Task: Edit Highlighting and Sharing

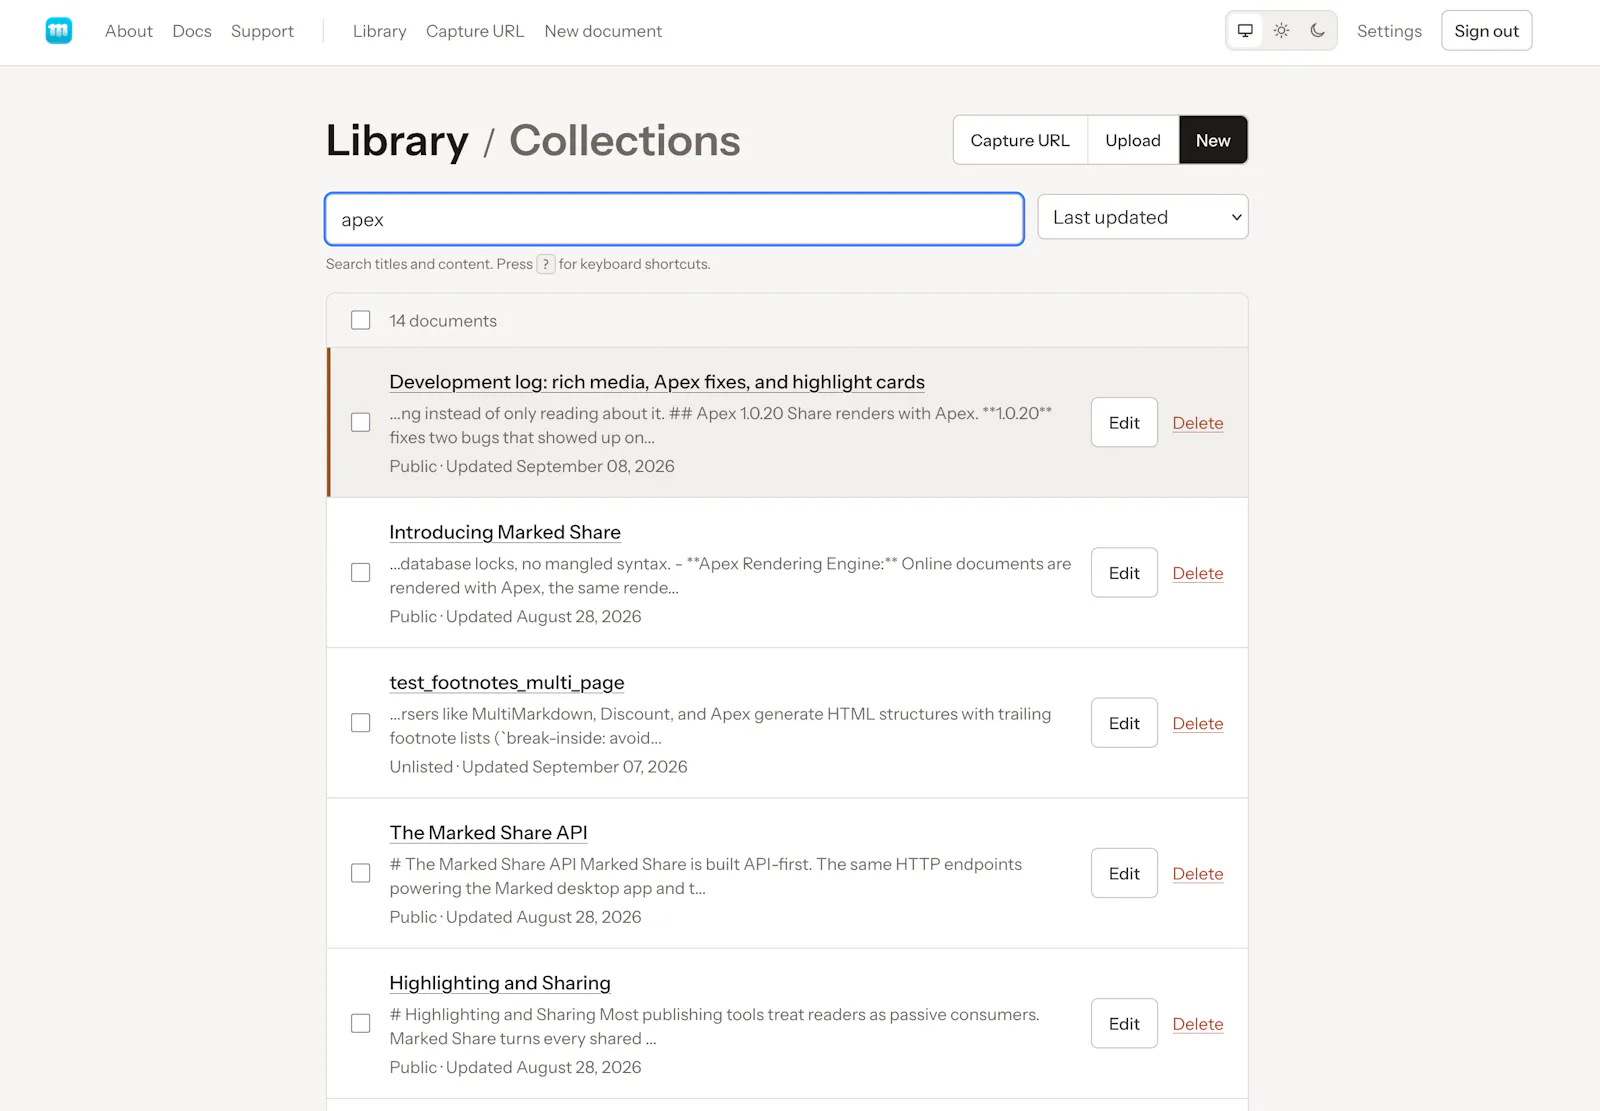Action: (1124, 1023)
